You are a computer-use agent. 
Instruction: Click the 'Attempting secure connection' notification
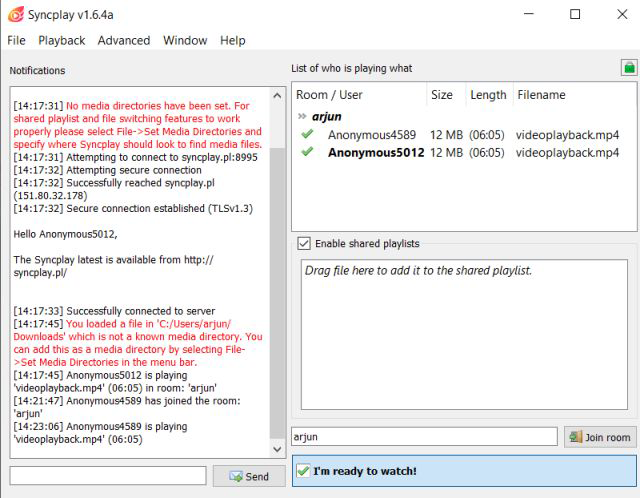(107, 170)
